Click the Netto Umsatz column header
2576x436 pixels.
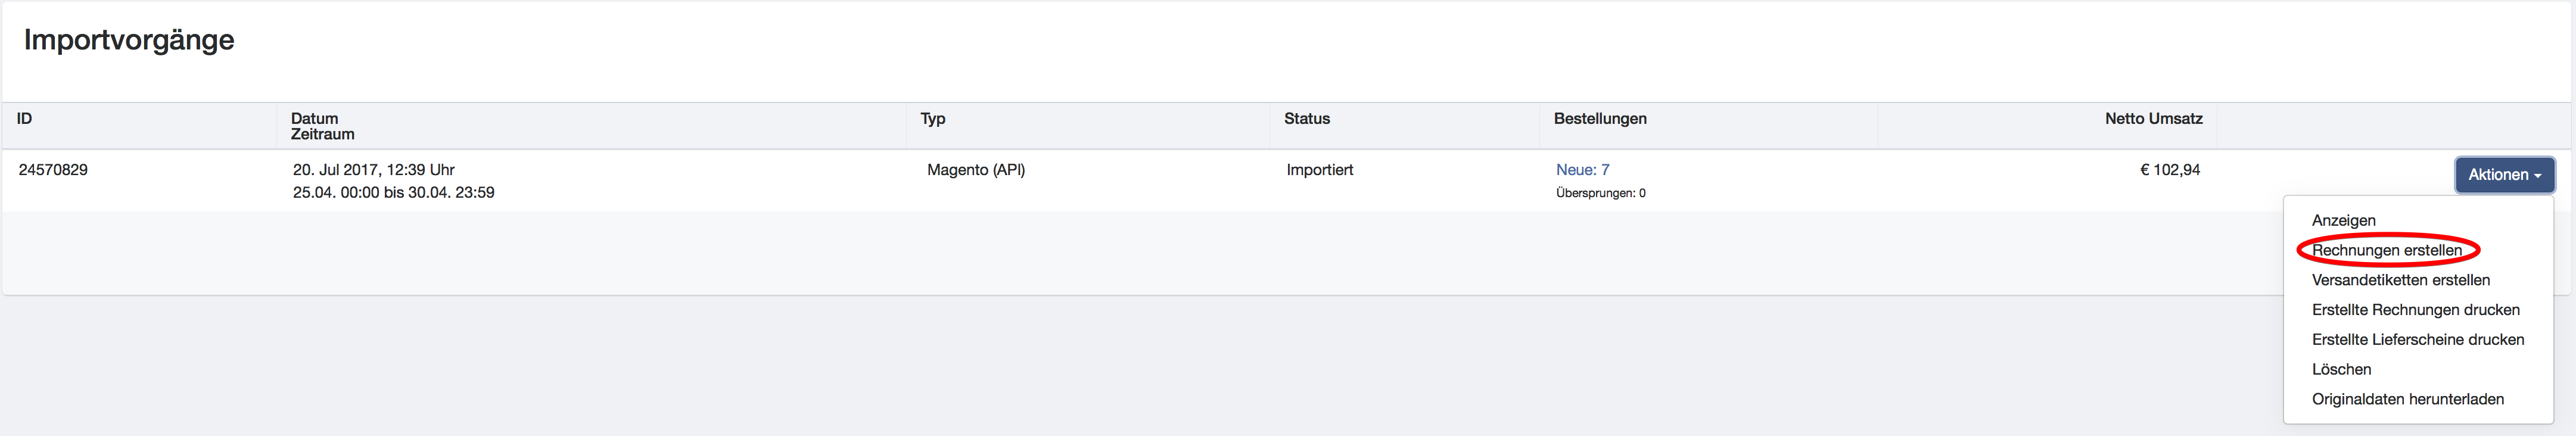tap(2153, 118)
